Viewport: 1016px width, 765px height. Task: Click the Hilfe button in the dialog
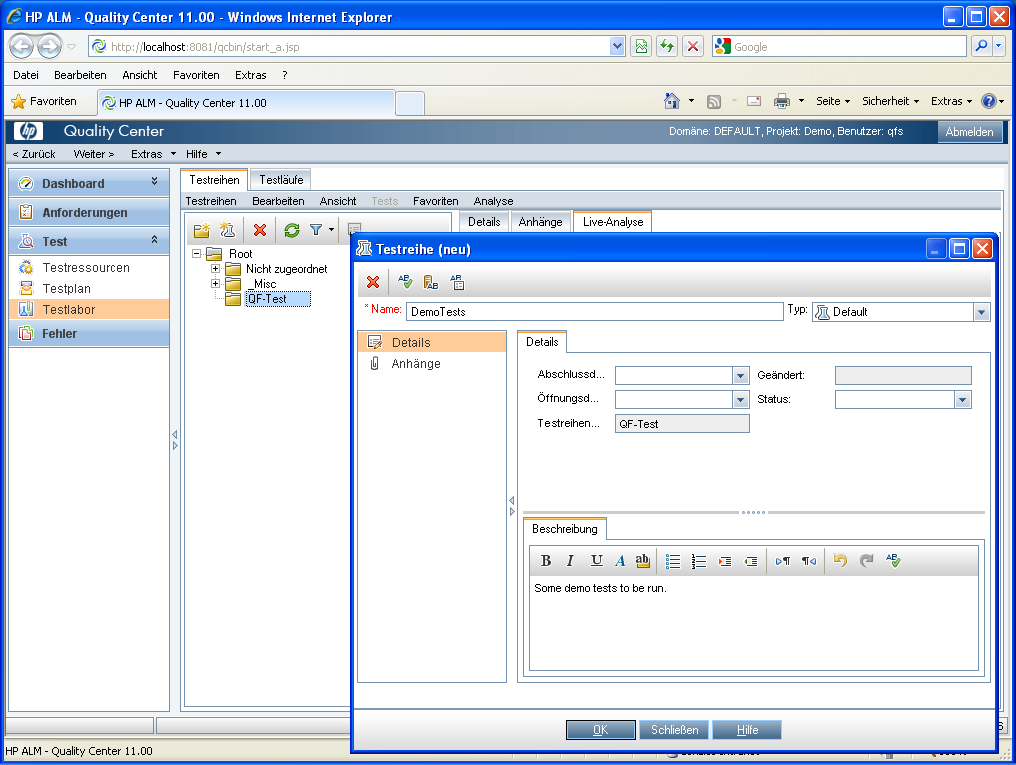click(x=747, y=730)
